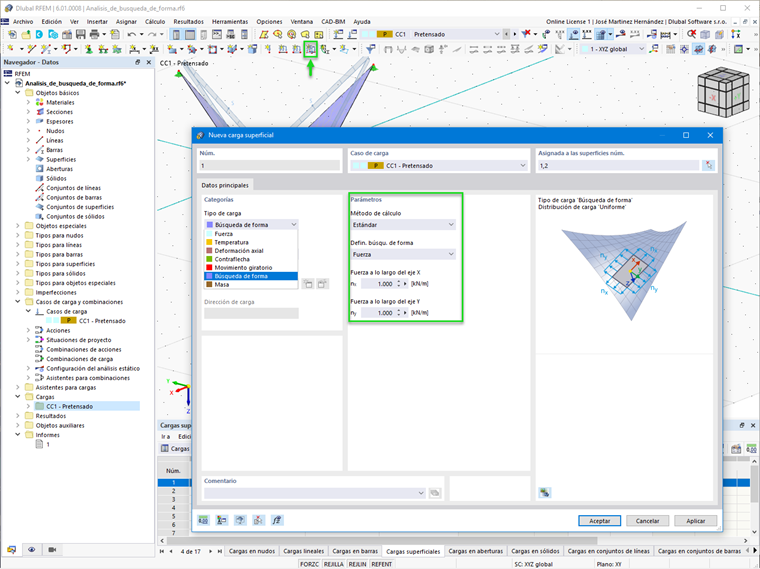Toggle the show-loads eye toolbar button
Image resolution: width=760 pixels, height=569 pixels.
[x=574, y=34]
